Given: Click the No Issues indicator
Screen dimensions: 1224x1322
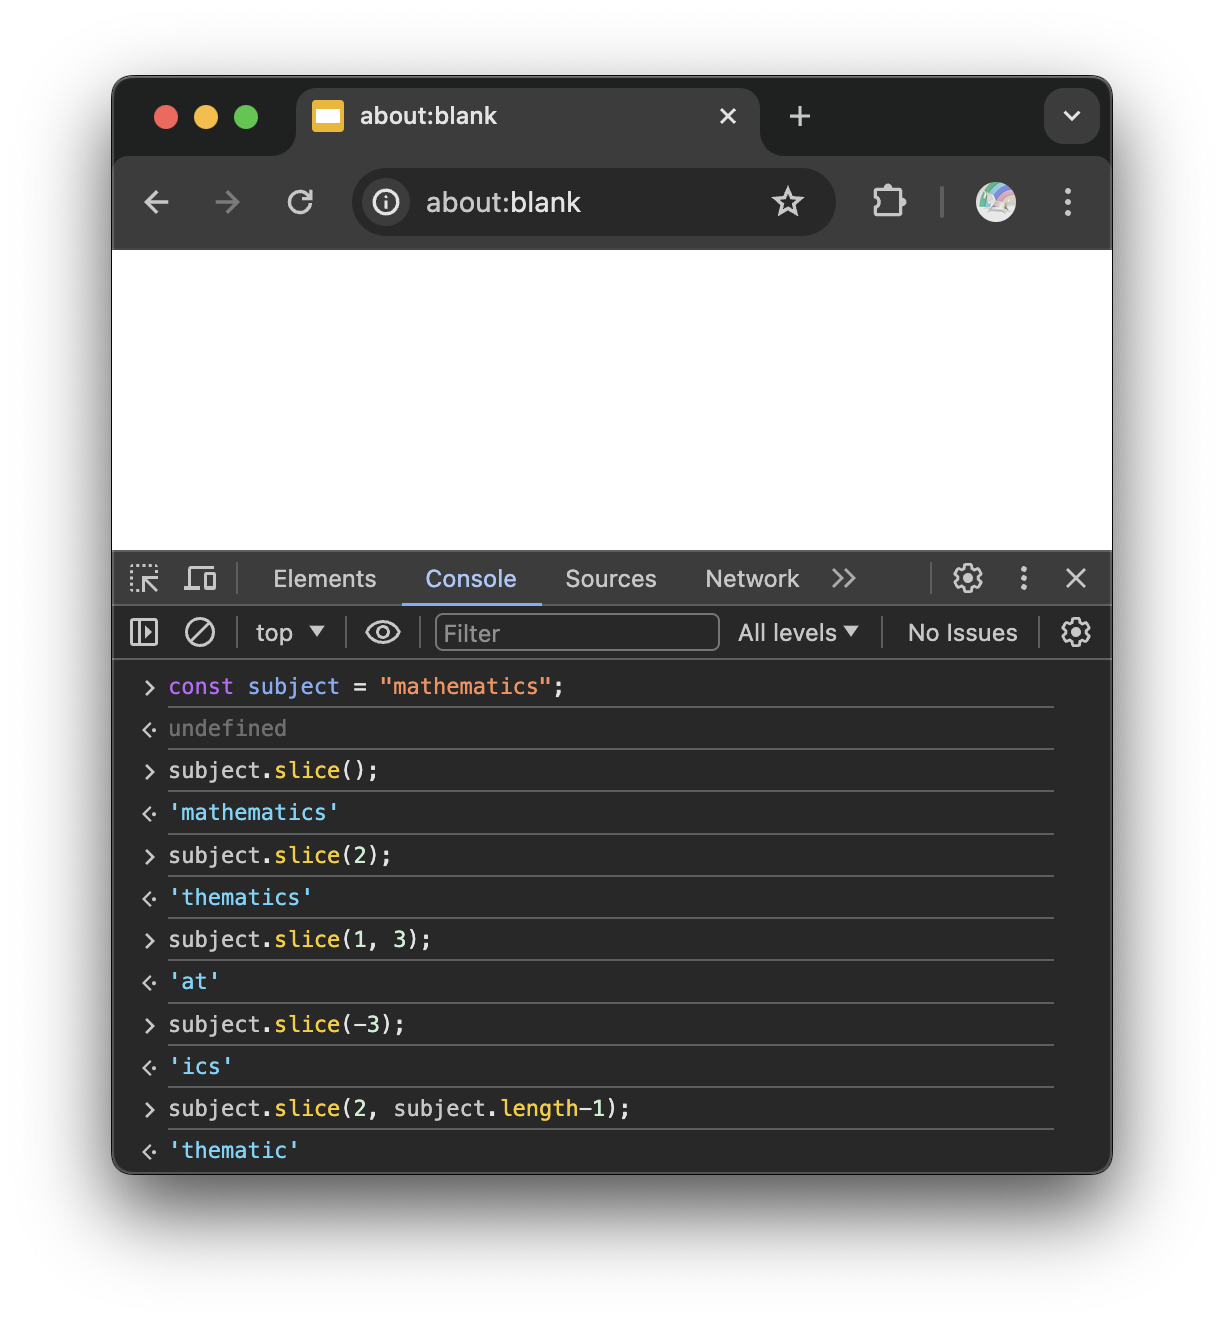Looking at the screenshot, I should [x=962, y=632].
